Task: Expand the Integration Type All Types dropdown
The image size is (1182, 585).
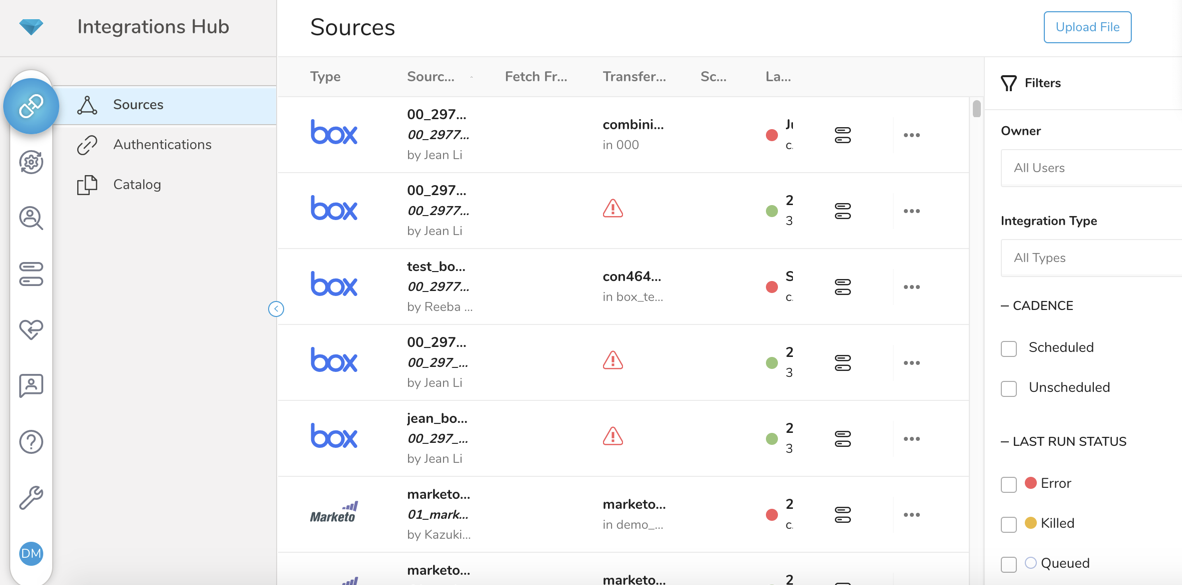Action: coord(1090,258)
